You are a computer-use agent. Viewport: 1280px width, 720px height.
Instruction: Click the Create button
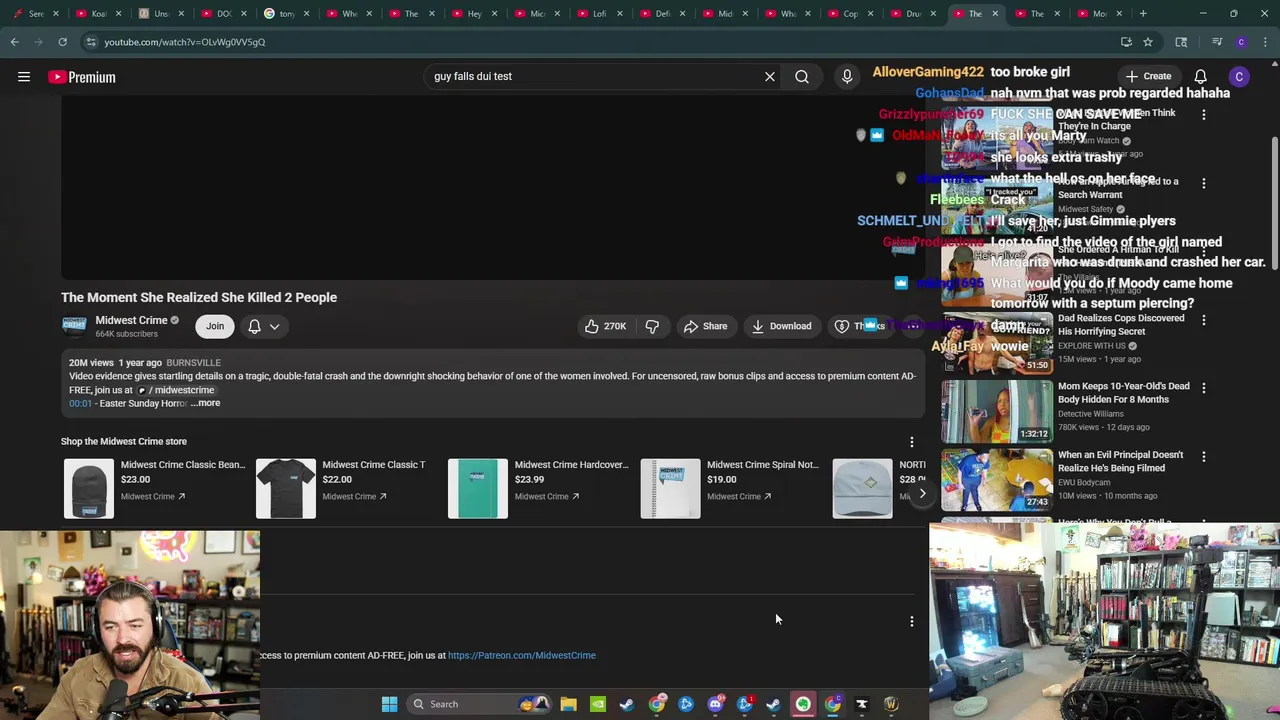(1147, 77)
